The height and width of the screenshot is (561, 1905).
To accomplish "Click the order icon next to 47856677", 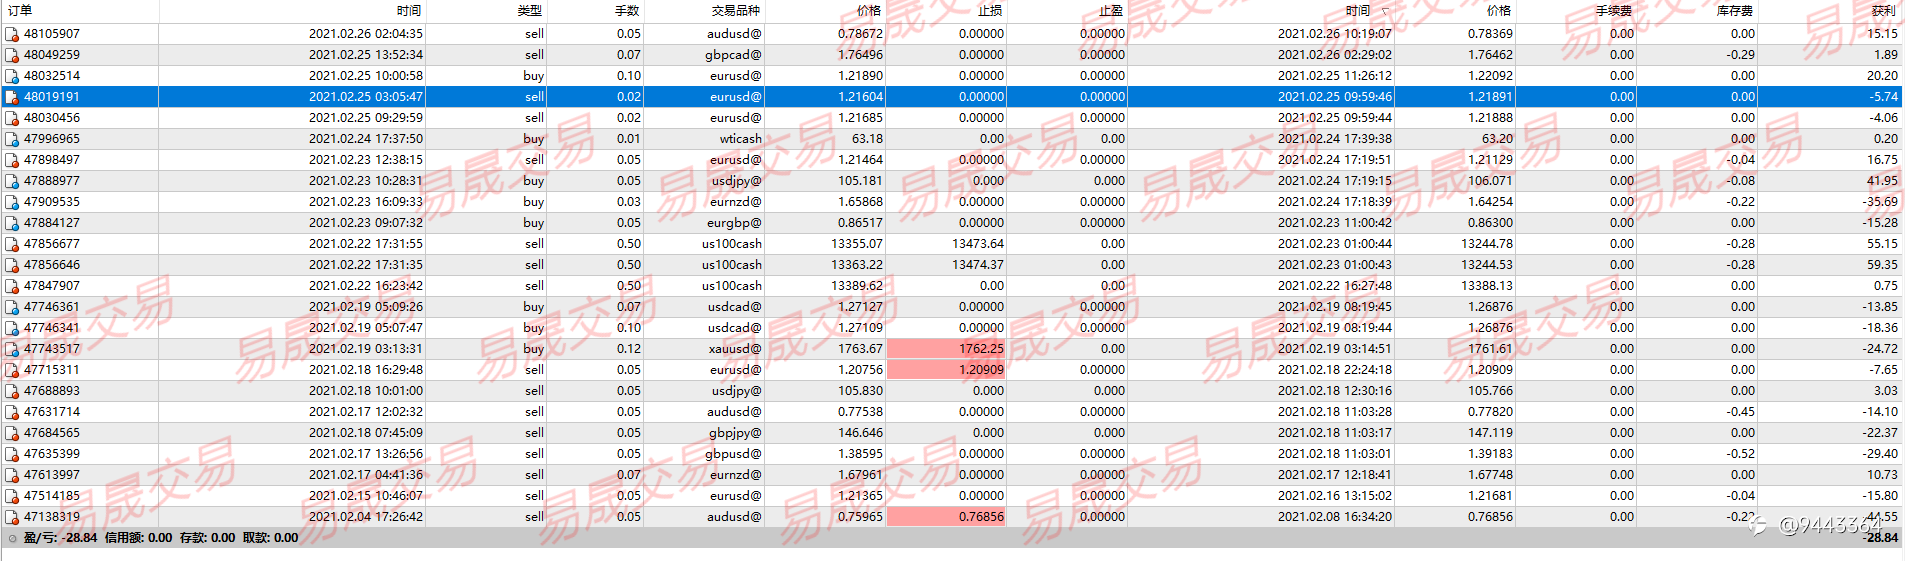I will pyautogui.click(x=12, y=244).
